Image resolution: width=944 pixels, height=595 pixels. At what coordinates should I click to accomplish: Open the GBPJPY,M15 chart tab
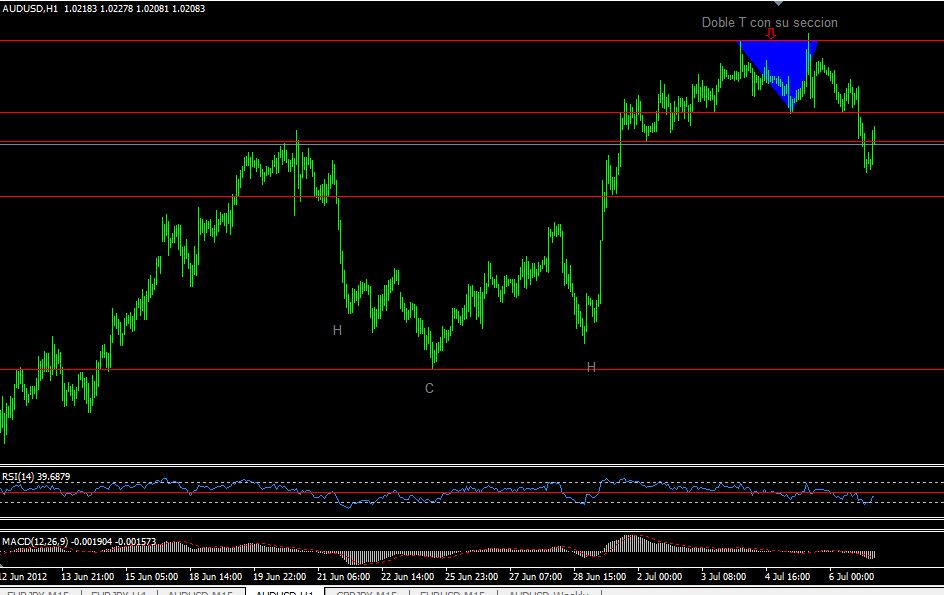367,593
